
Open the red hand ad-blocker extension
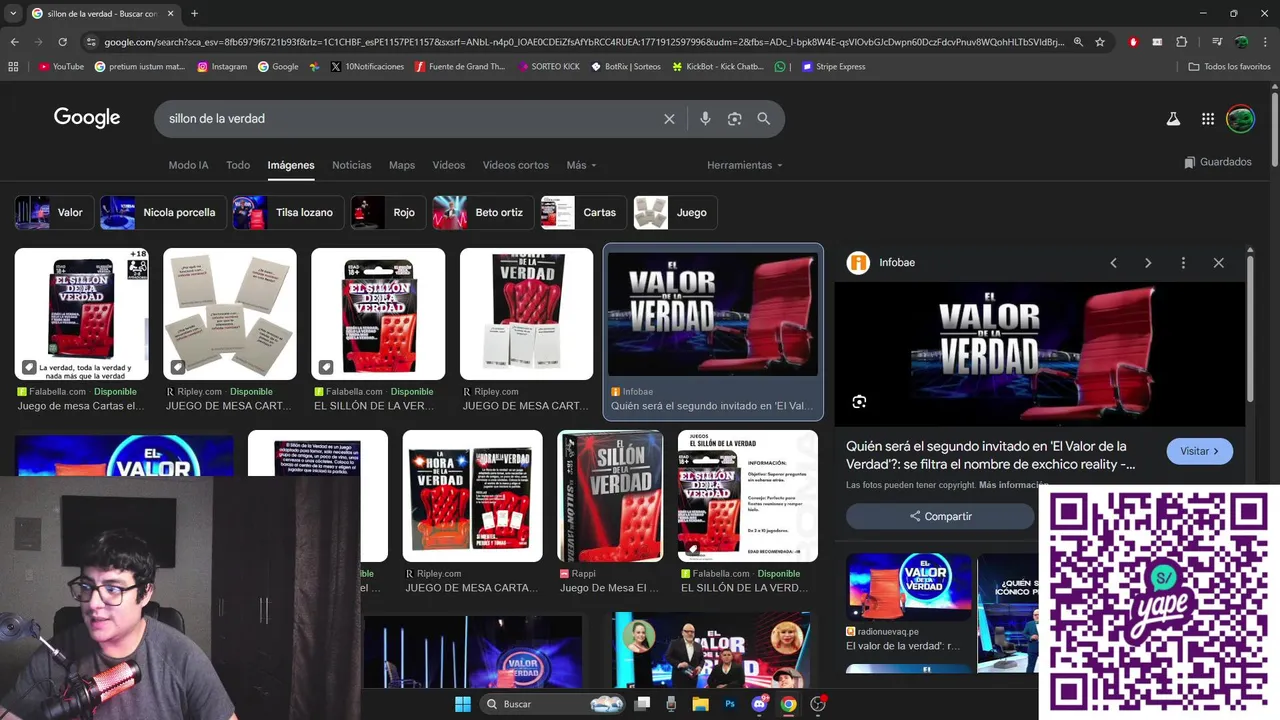(1133, 42)
